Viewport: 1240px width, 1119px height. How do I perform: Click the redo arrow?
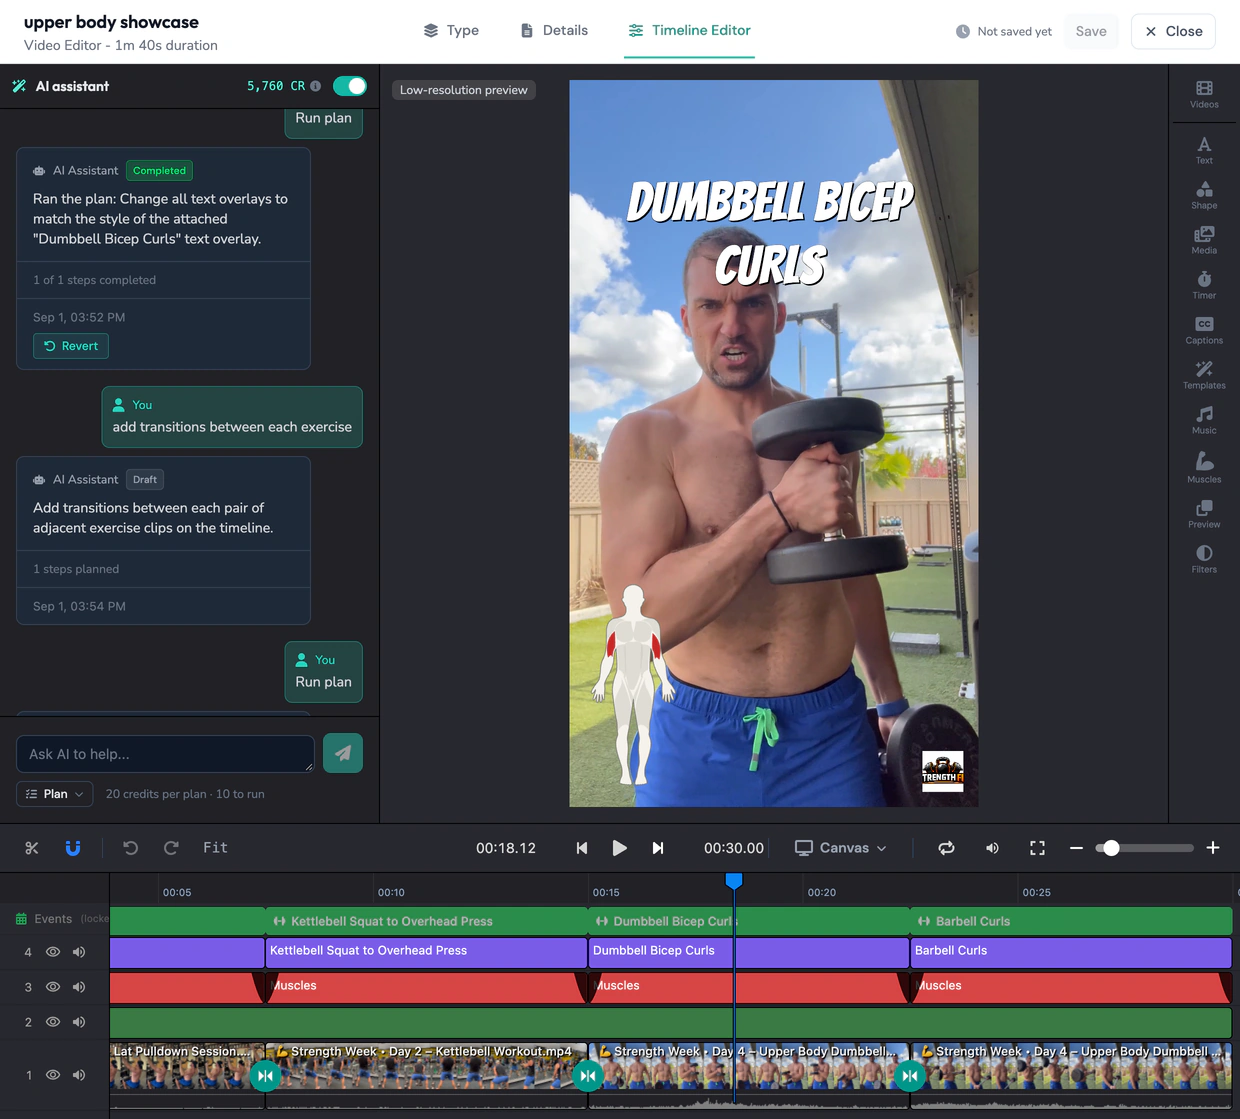171,848
